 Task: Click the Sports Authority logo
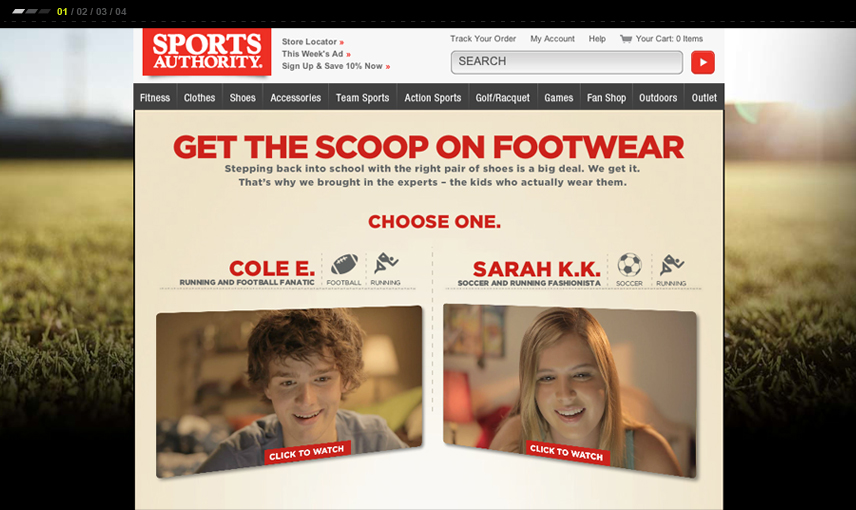206,52
